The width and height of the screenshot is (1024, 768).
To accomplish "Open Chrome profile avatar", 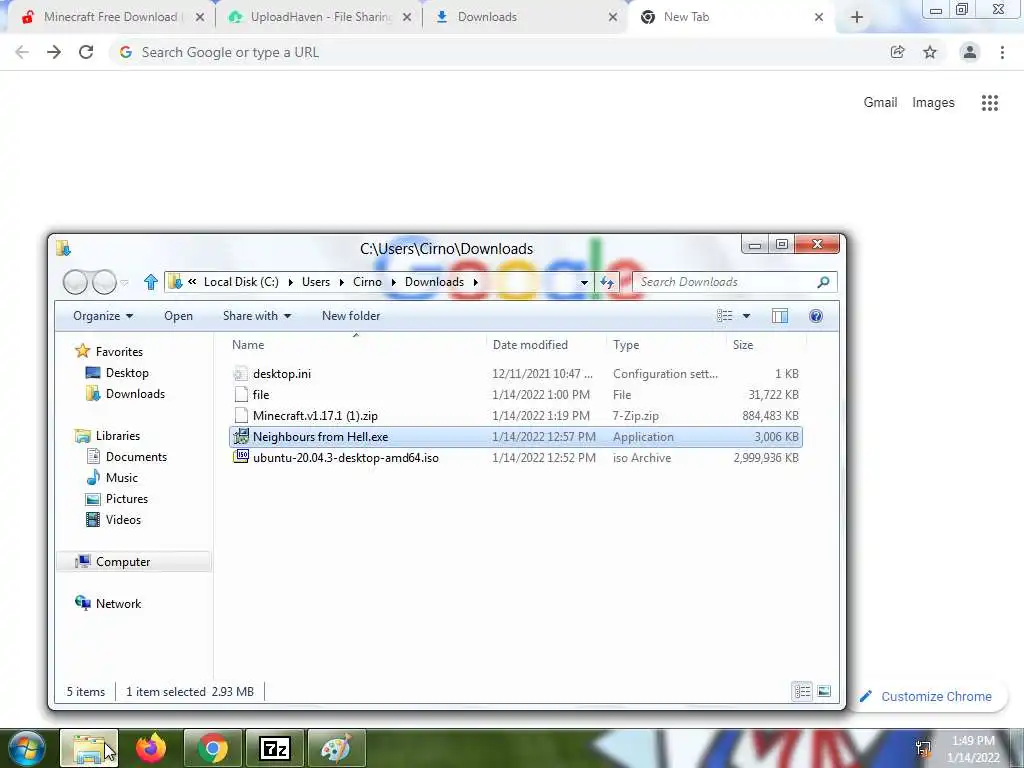I will [x=970, y=52].
